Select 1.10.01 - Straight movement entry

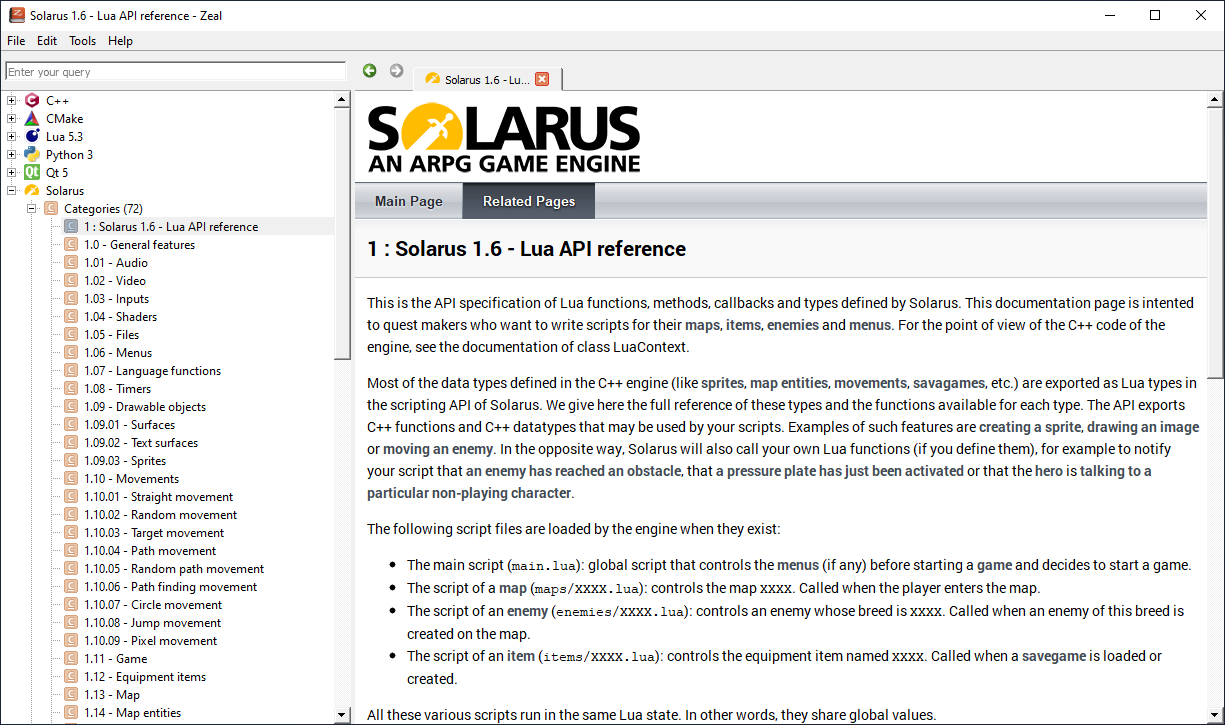158,496
